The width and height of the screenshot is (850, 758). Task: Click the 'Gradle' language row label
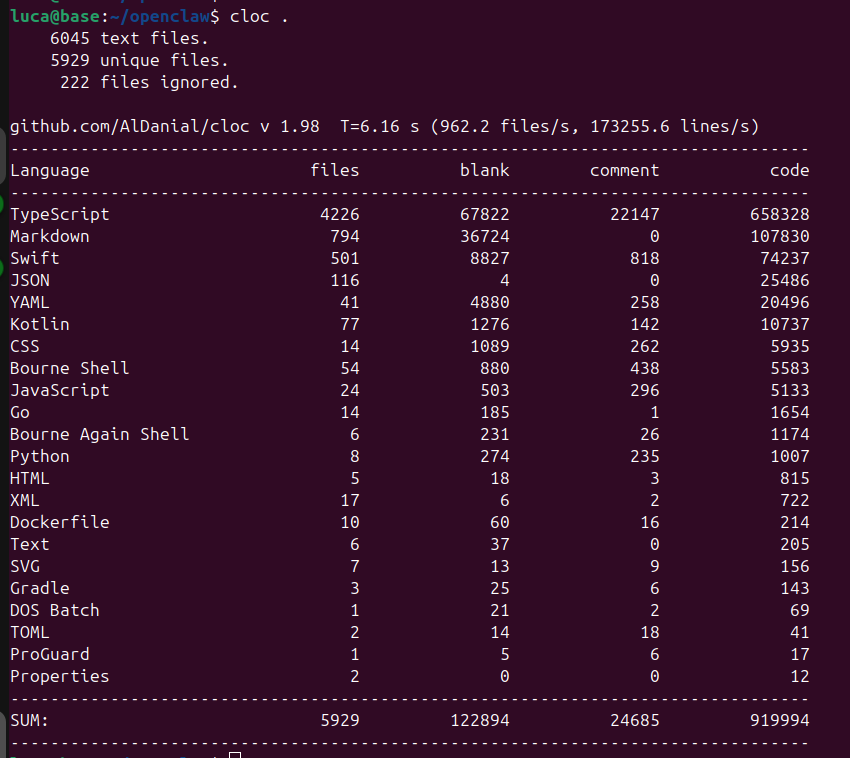[x=40, y=588]
